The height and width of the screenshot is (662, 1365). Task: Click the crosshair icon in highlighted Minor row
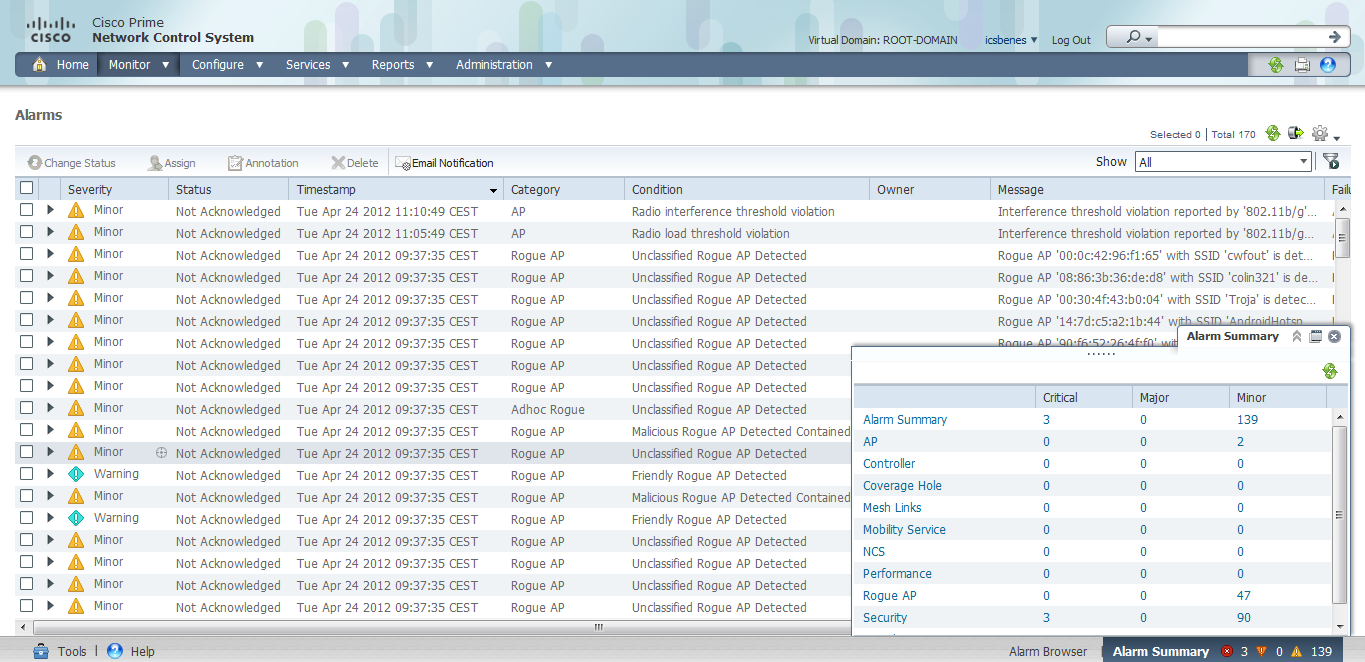[161, 452]
